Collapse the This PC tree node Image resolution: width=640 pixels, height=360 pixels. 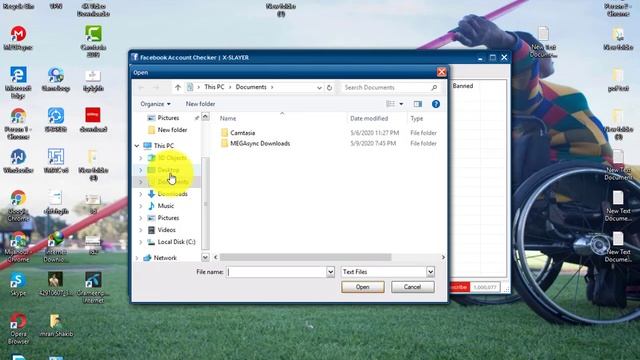click(x=137, y=146)
